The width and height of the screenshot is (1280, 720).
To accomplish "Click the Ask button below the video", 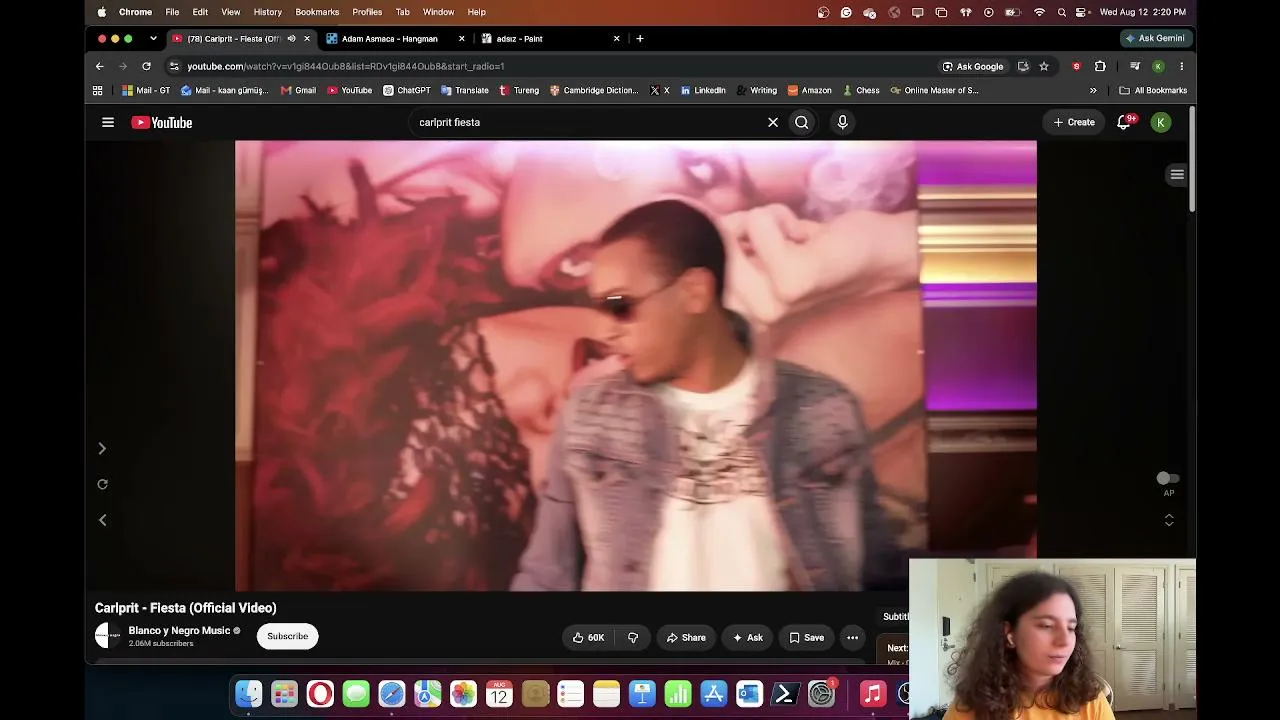I will [748, 637].
